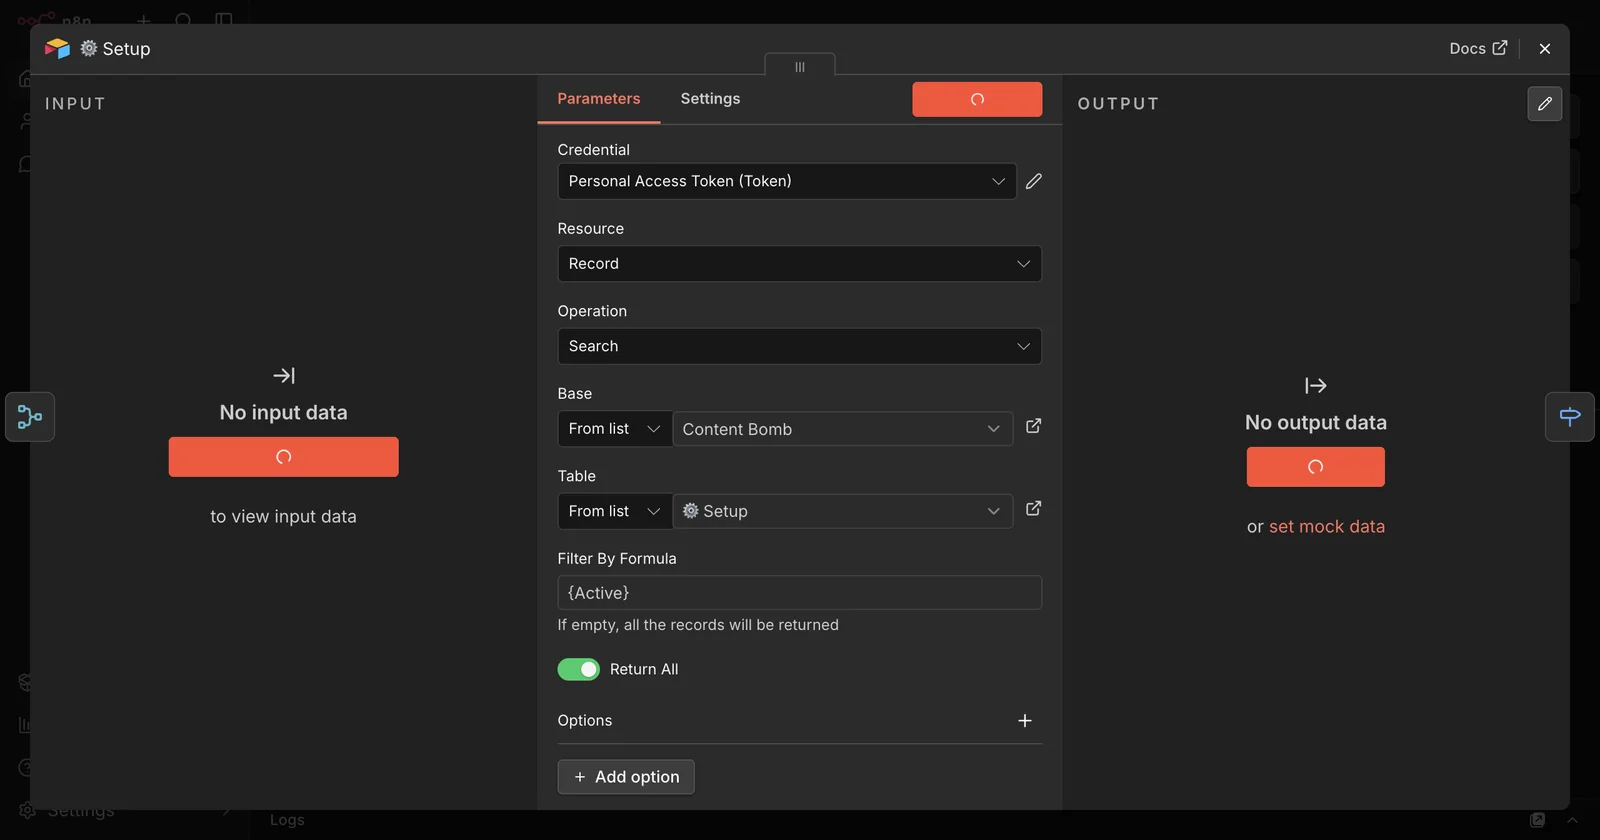Switch to the Parameters tab
Image resolution: width=1600 pixels, height=840 pixels.
click(599, 99)
